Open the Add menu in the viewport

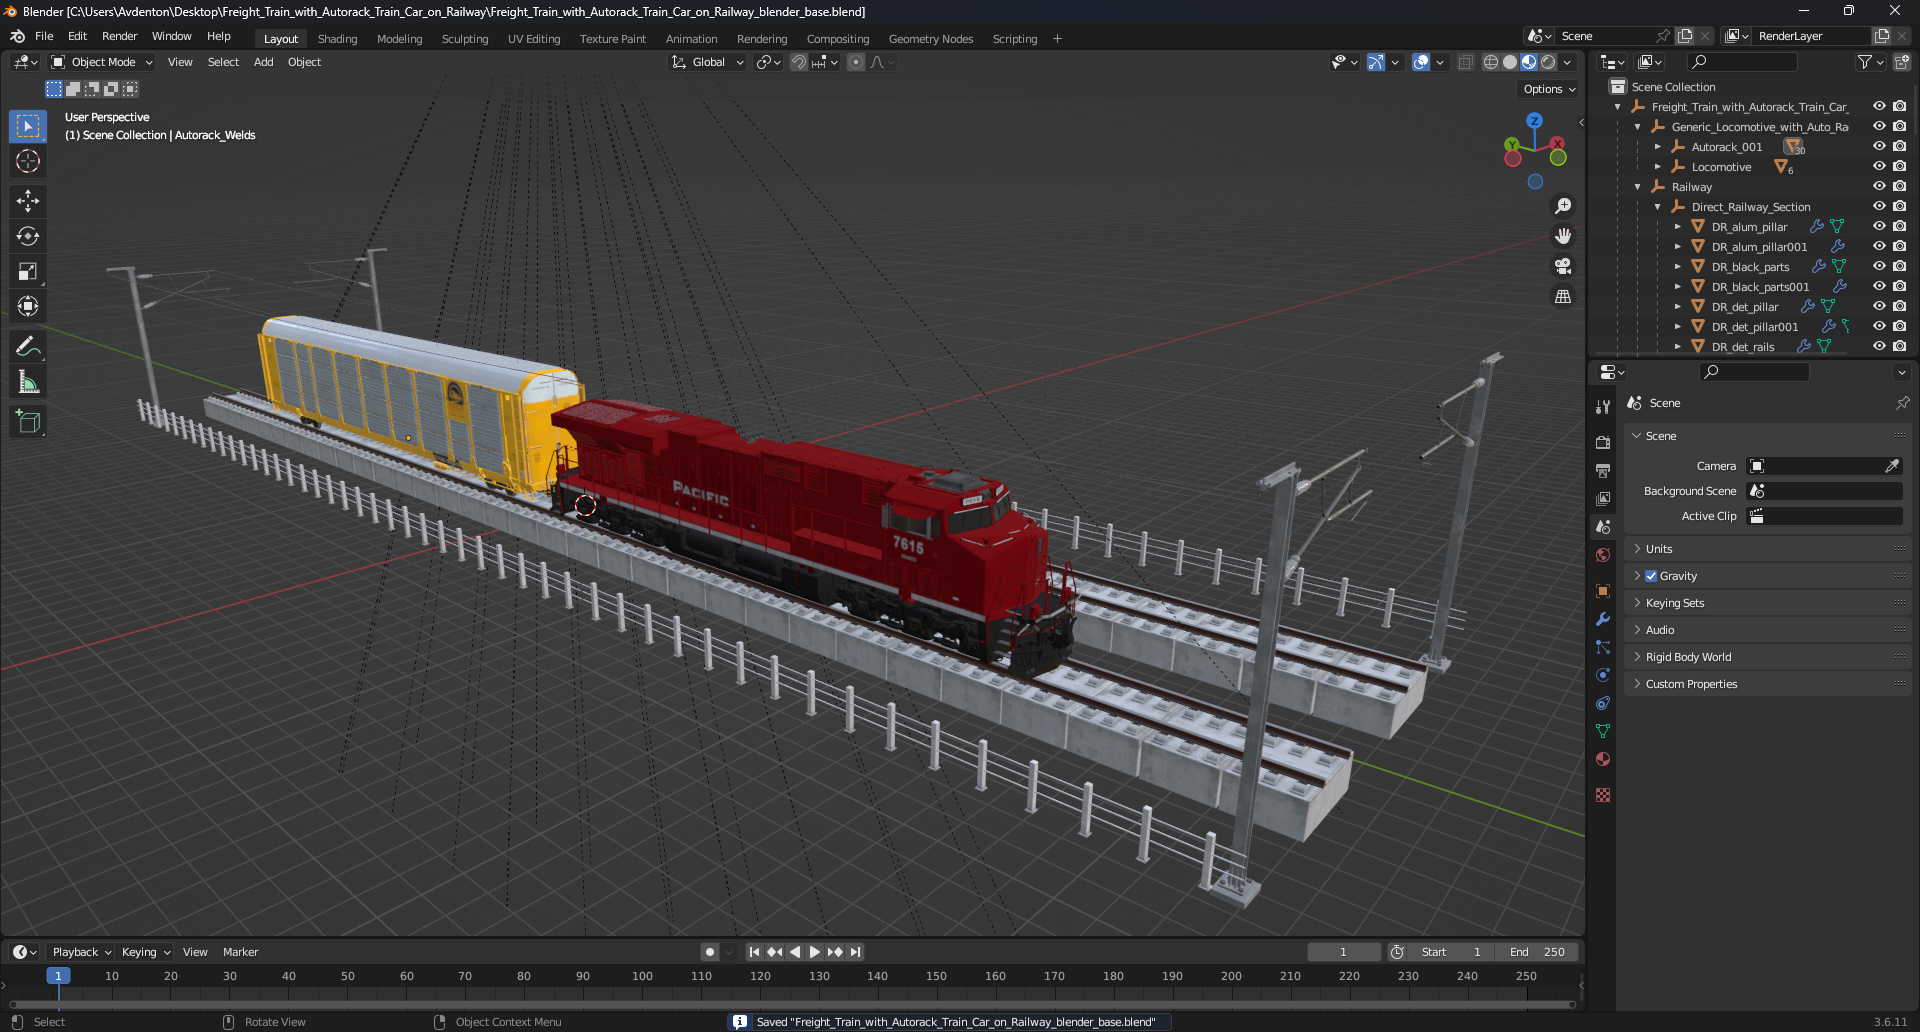point(263,62)
